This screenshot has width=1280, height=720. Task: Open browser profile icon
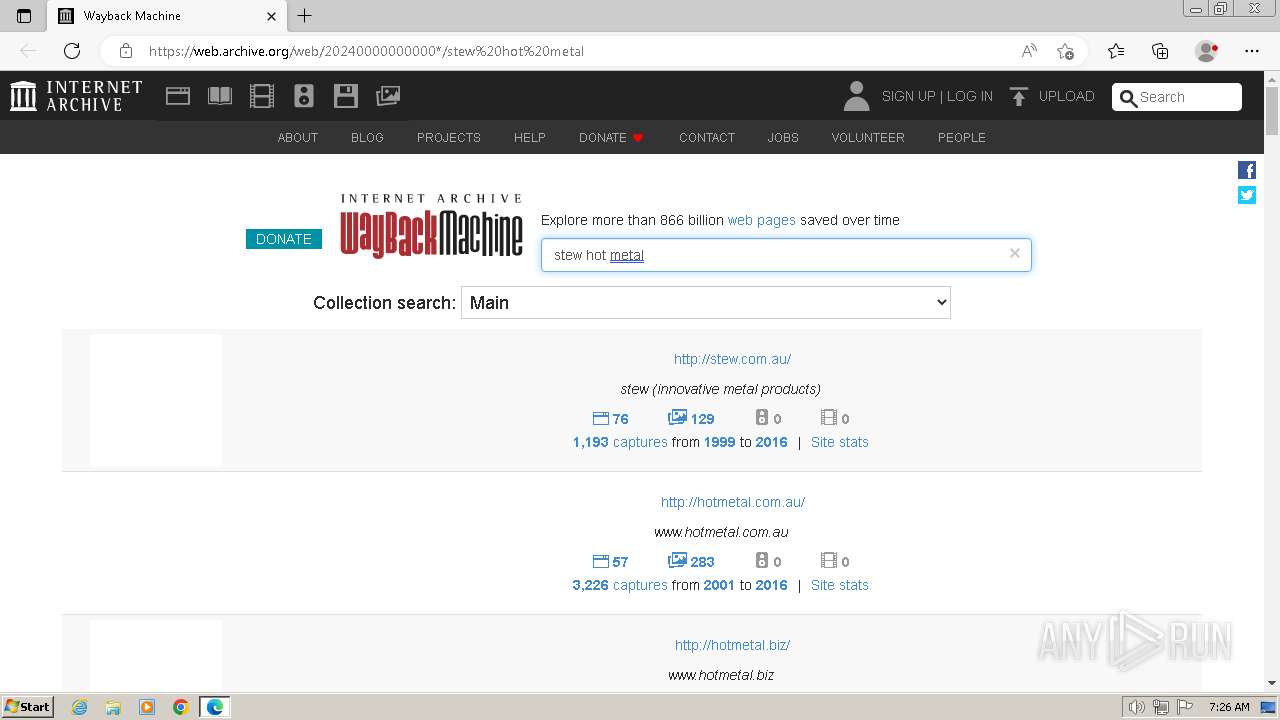[1207, 51]
